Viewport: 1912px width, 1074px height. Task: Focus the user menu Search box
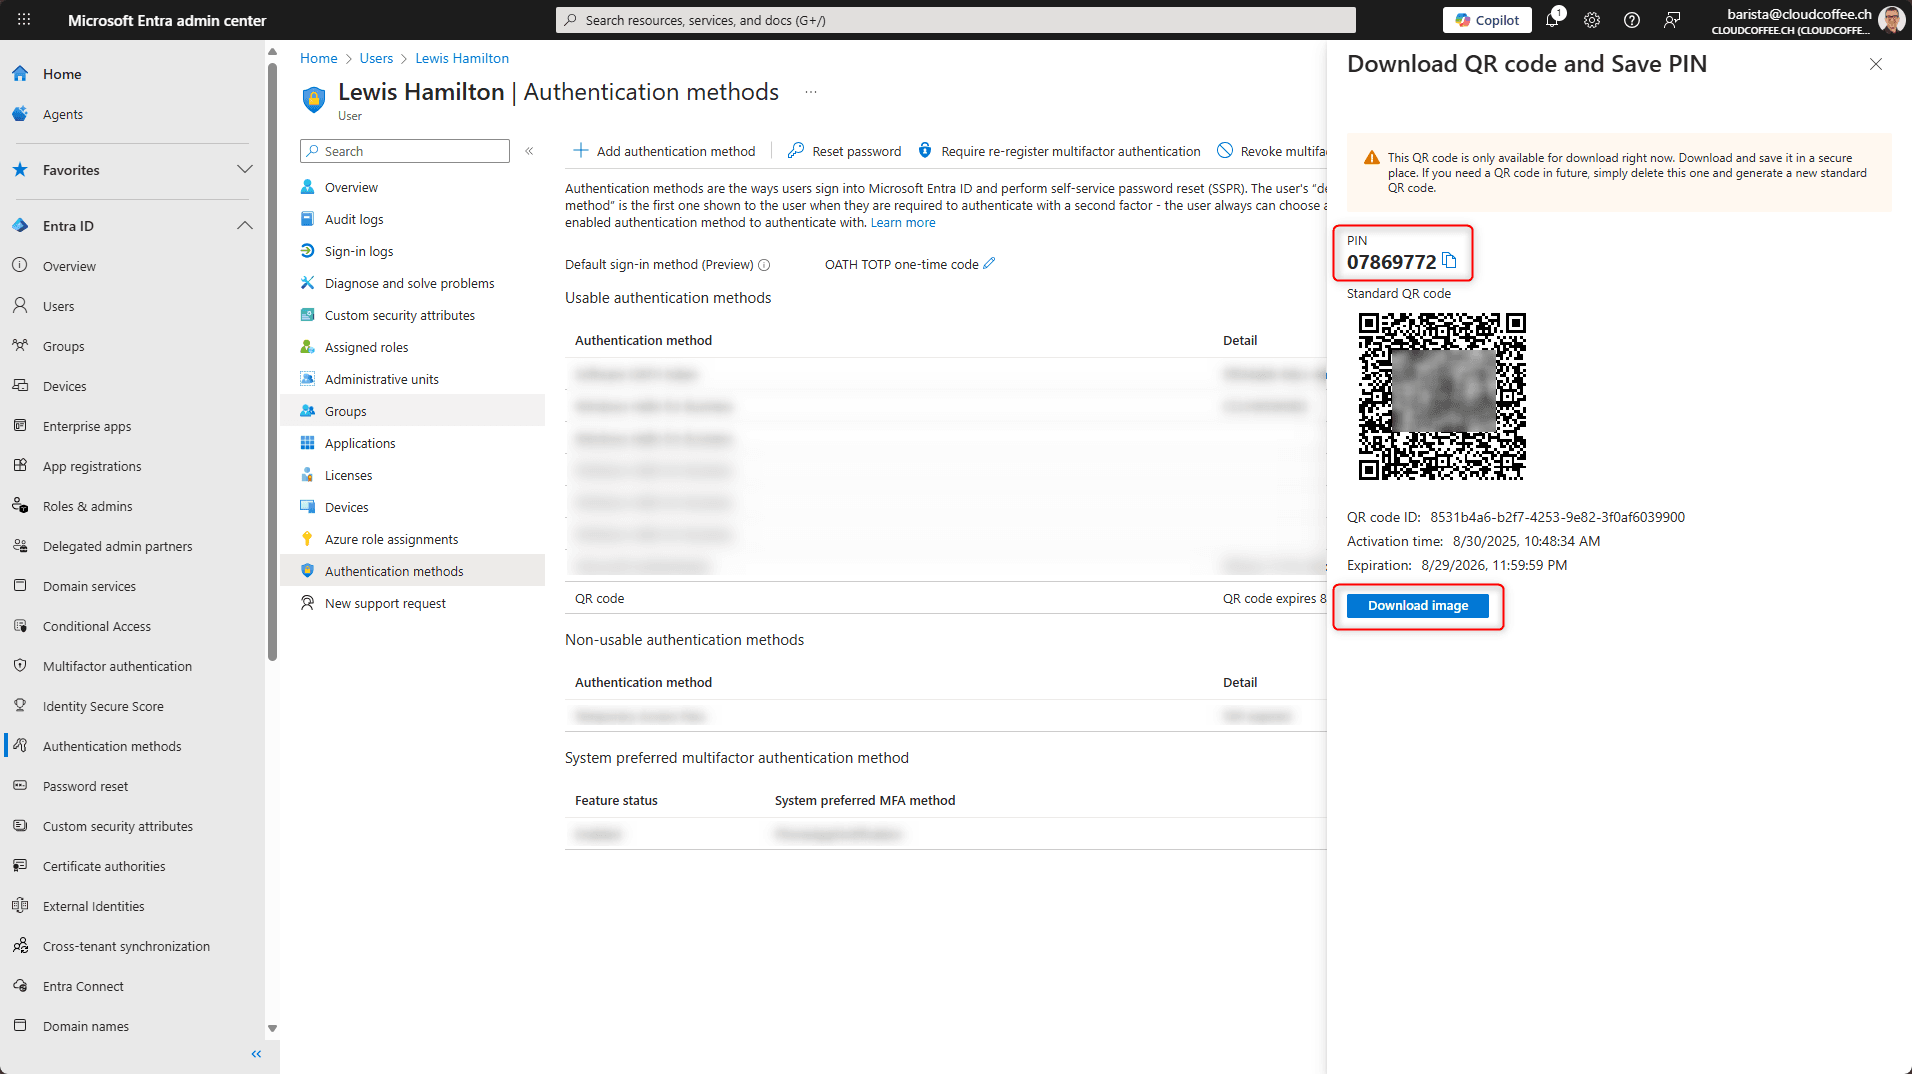click(x=405, y=151)
